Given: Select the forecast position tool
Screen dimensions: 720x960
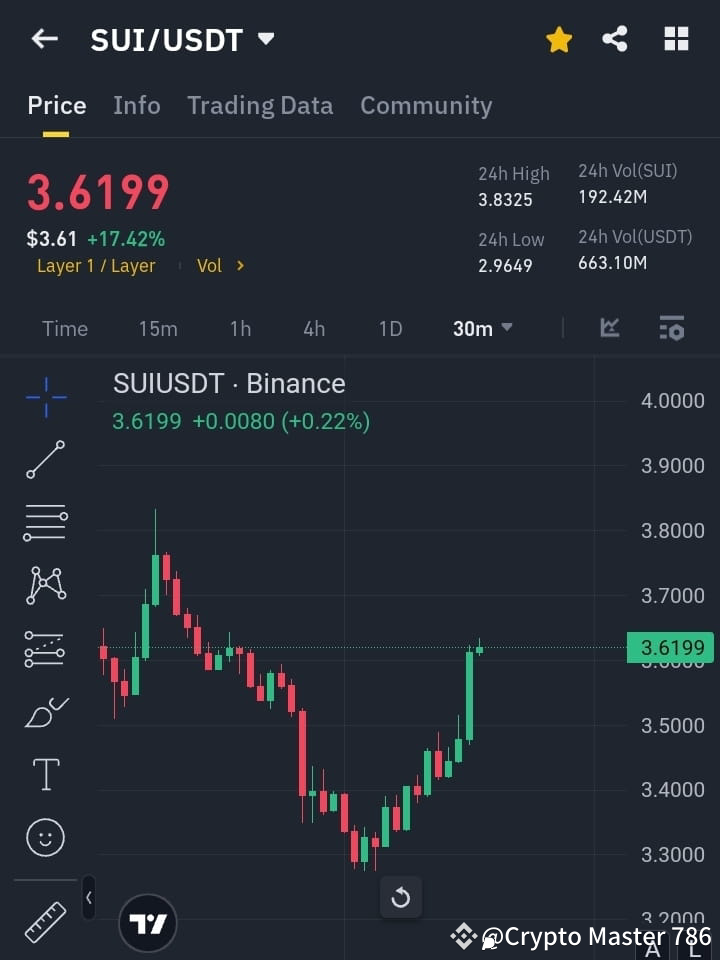Looking at the screenshot, I should 45,649.
